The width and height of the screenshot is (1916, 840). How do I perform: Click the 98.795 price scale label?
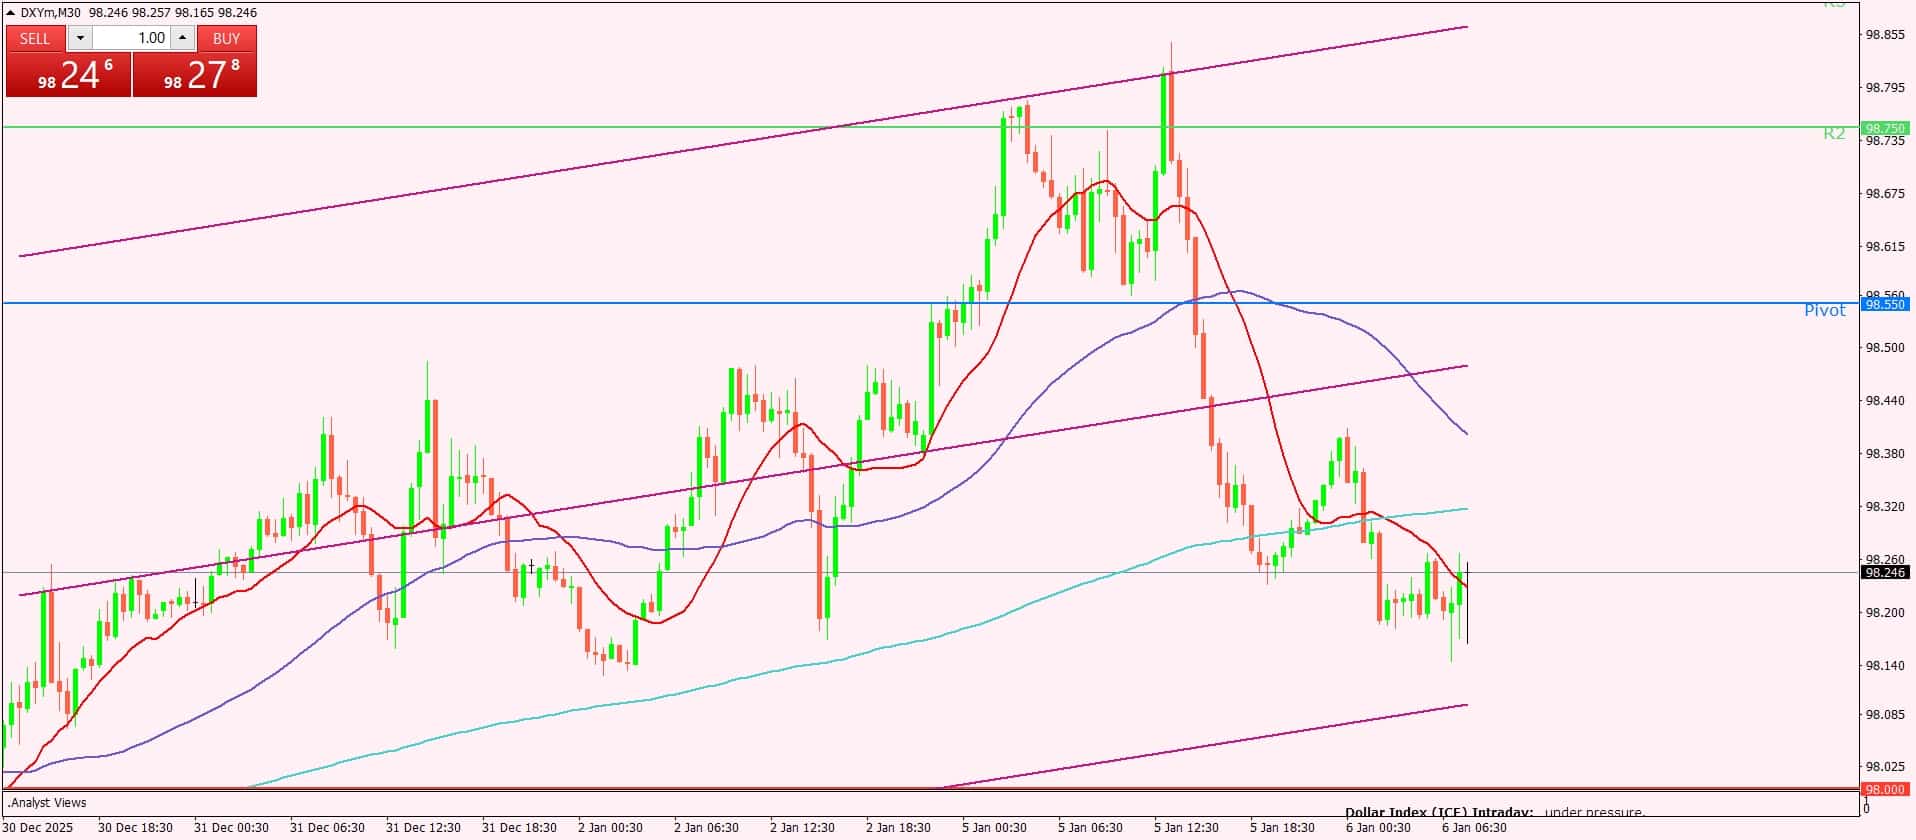coord(1885,88)
